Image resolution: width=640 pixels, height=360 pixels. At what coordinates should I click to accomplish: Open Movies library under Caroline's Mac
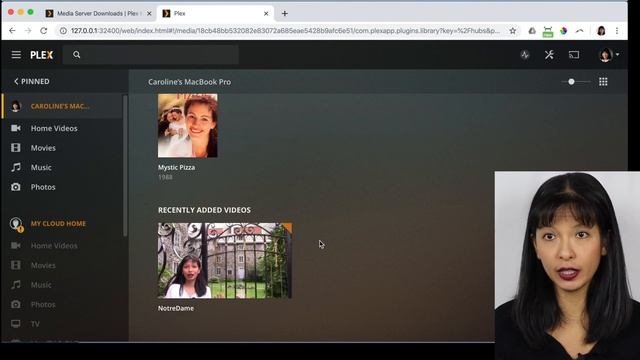click(x=43, y=148)
